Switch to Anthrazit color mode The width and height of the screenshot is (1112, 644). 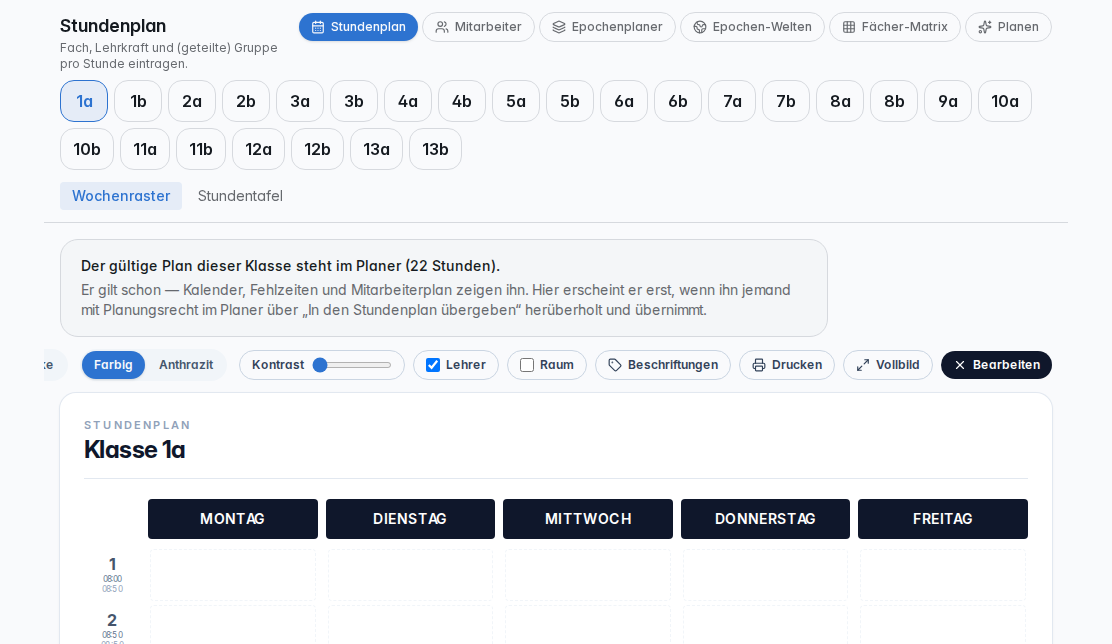point(186,365)
